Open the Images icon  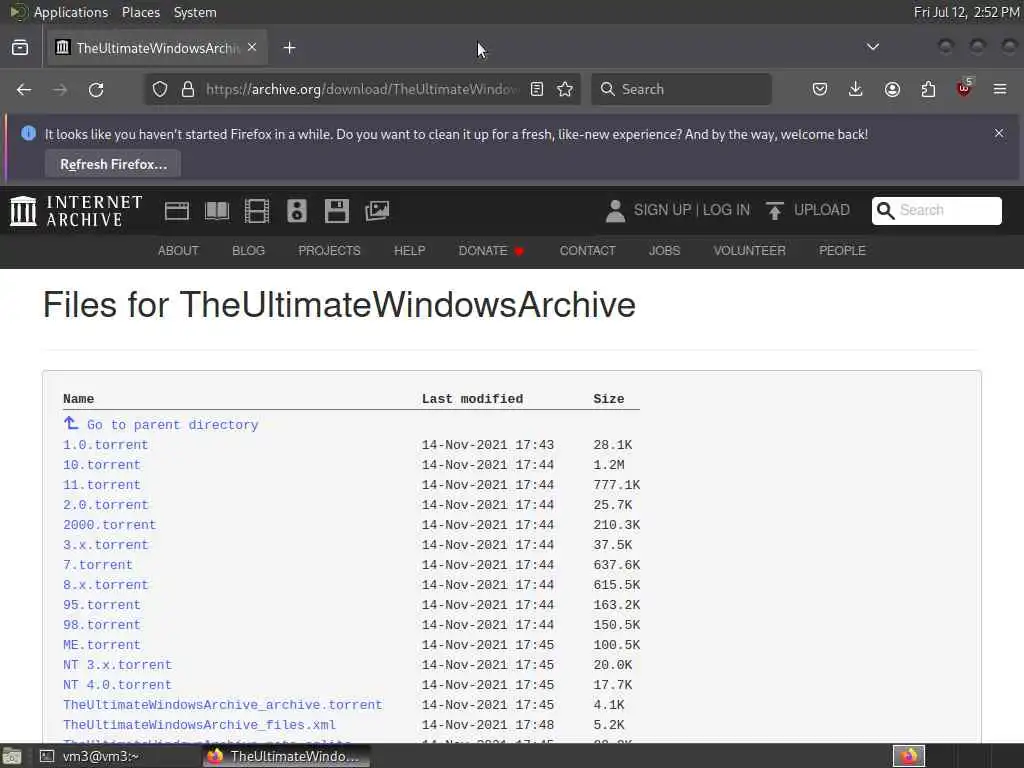point(377,211)
